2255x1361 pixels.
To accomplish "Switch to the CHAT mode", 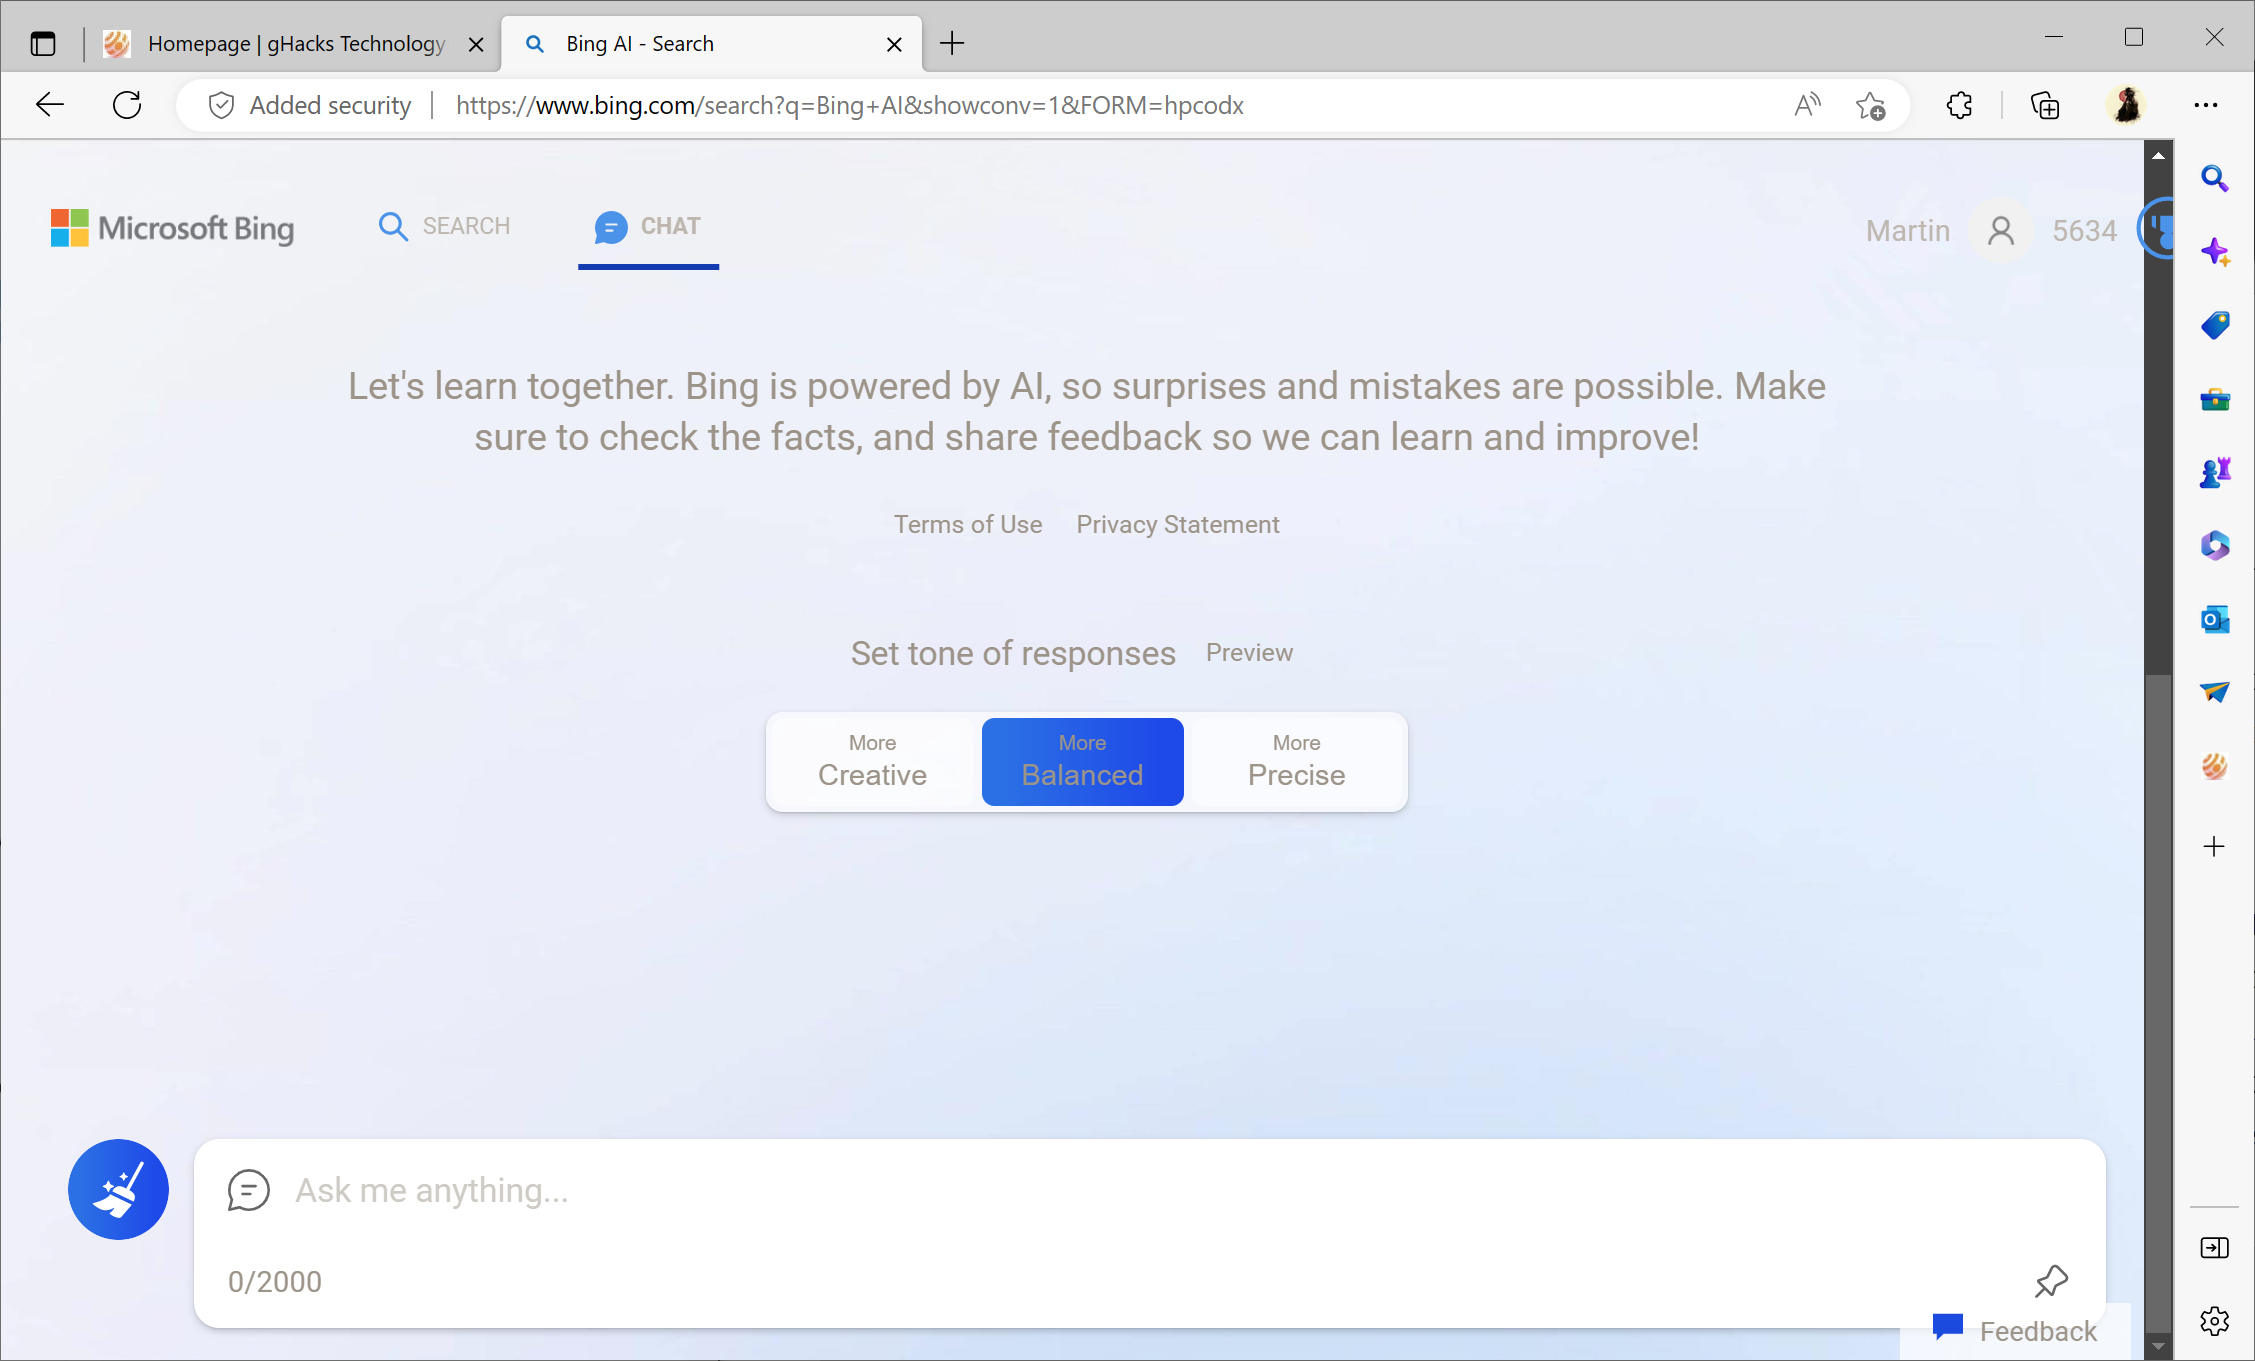I will 648,227.
